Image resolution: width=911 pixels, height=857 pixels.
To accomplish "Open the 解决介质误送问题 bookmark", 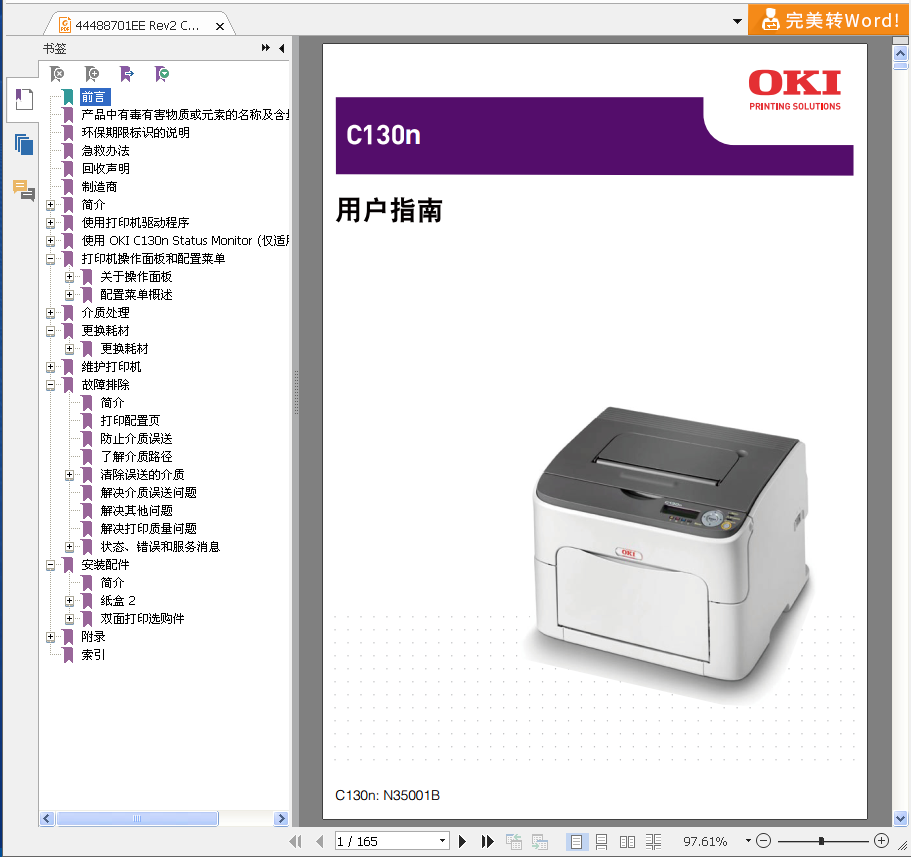I will [x=149, y=493].
